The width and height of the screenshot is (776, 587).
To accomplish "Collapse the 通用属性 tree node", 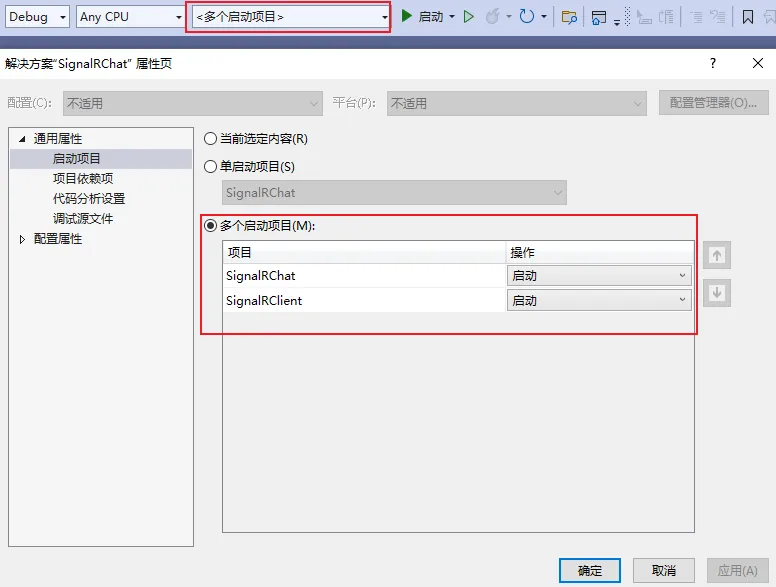I will [x=22, y=139].
